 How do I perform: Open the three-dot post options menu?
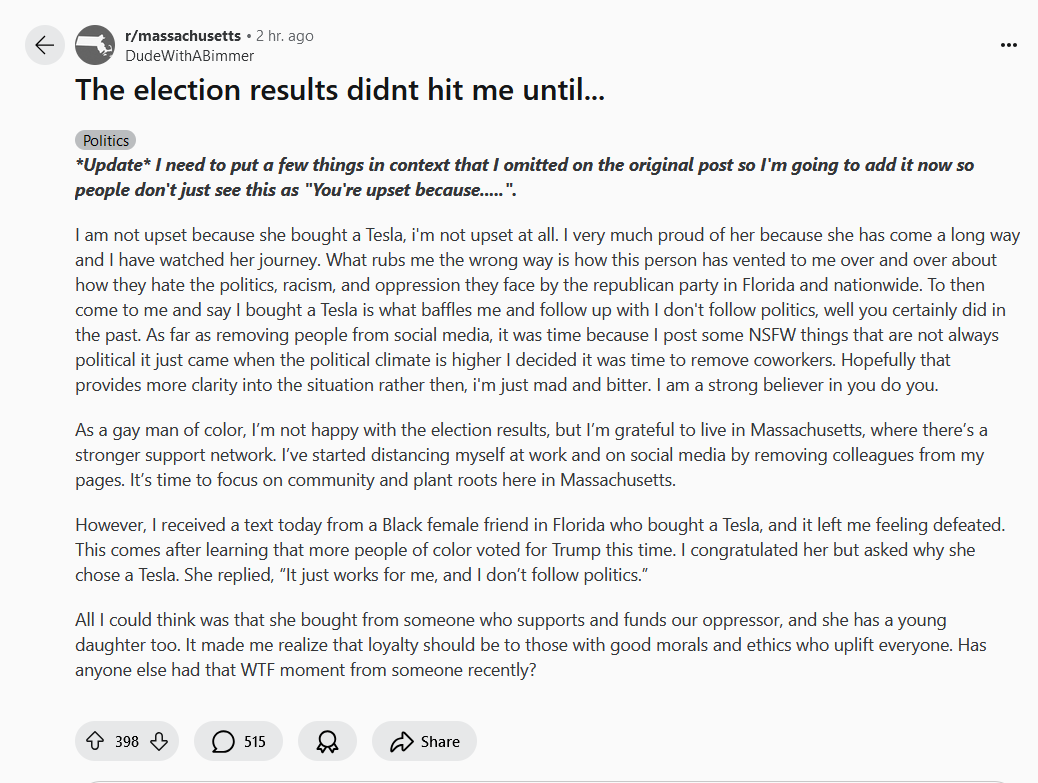[x=1009, y=45]
